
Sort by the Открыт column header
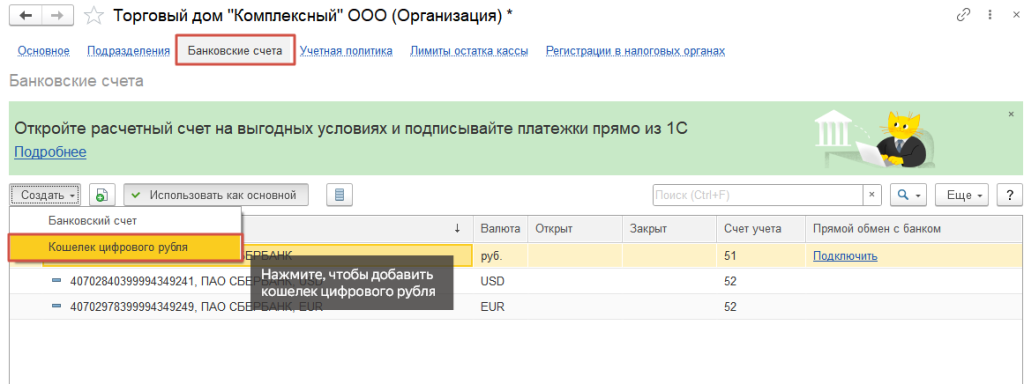[x=575, y=229]
